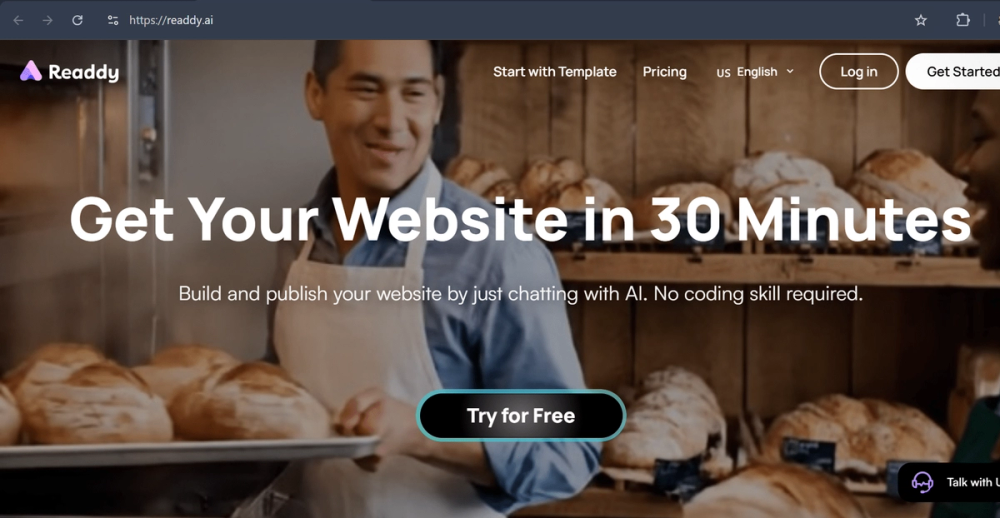Click the Readdy wordmark text

(84, 72)
